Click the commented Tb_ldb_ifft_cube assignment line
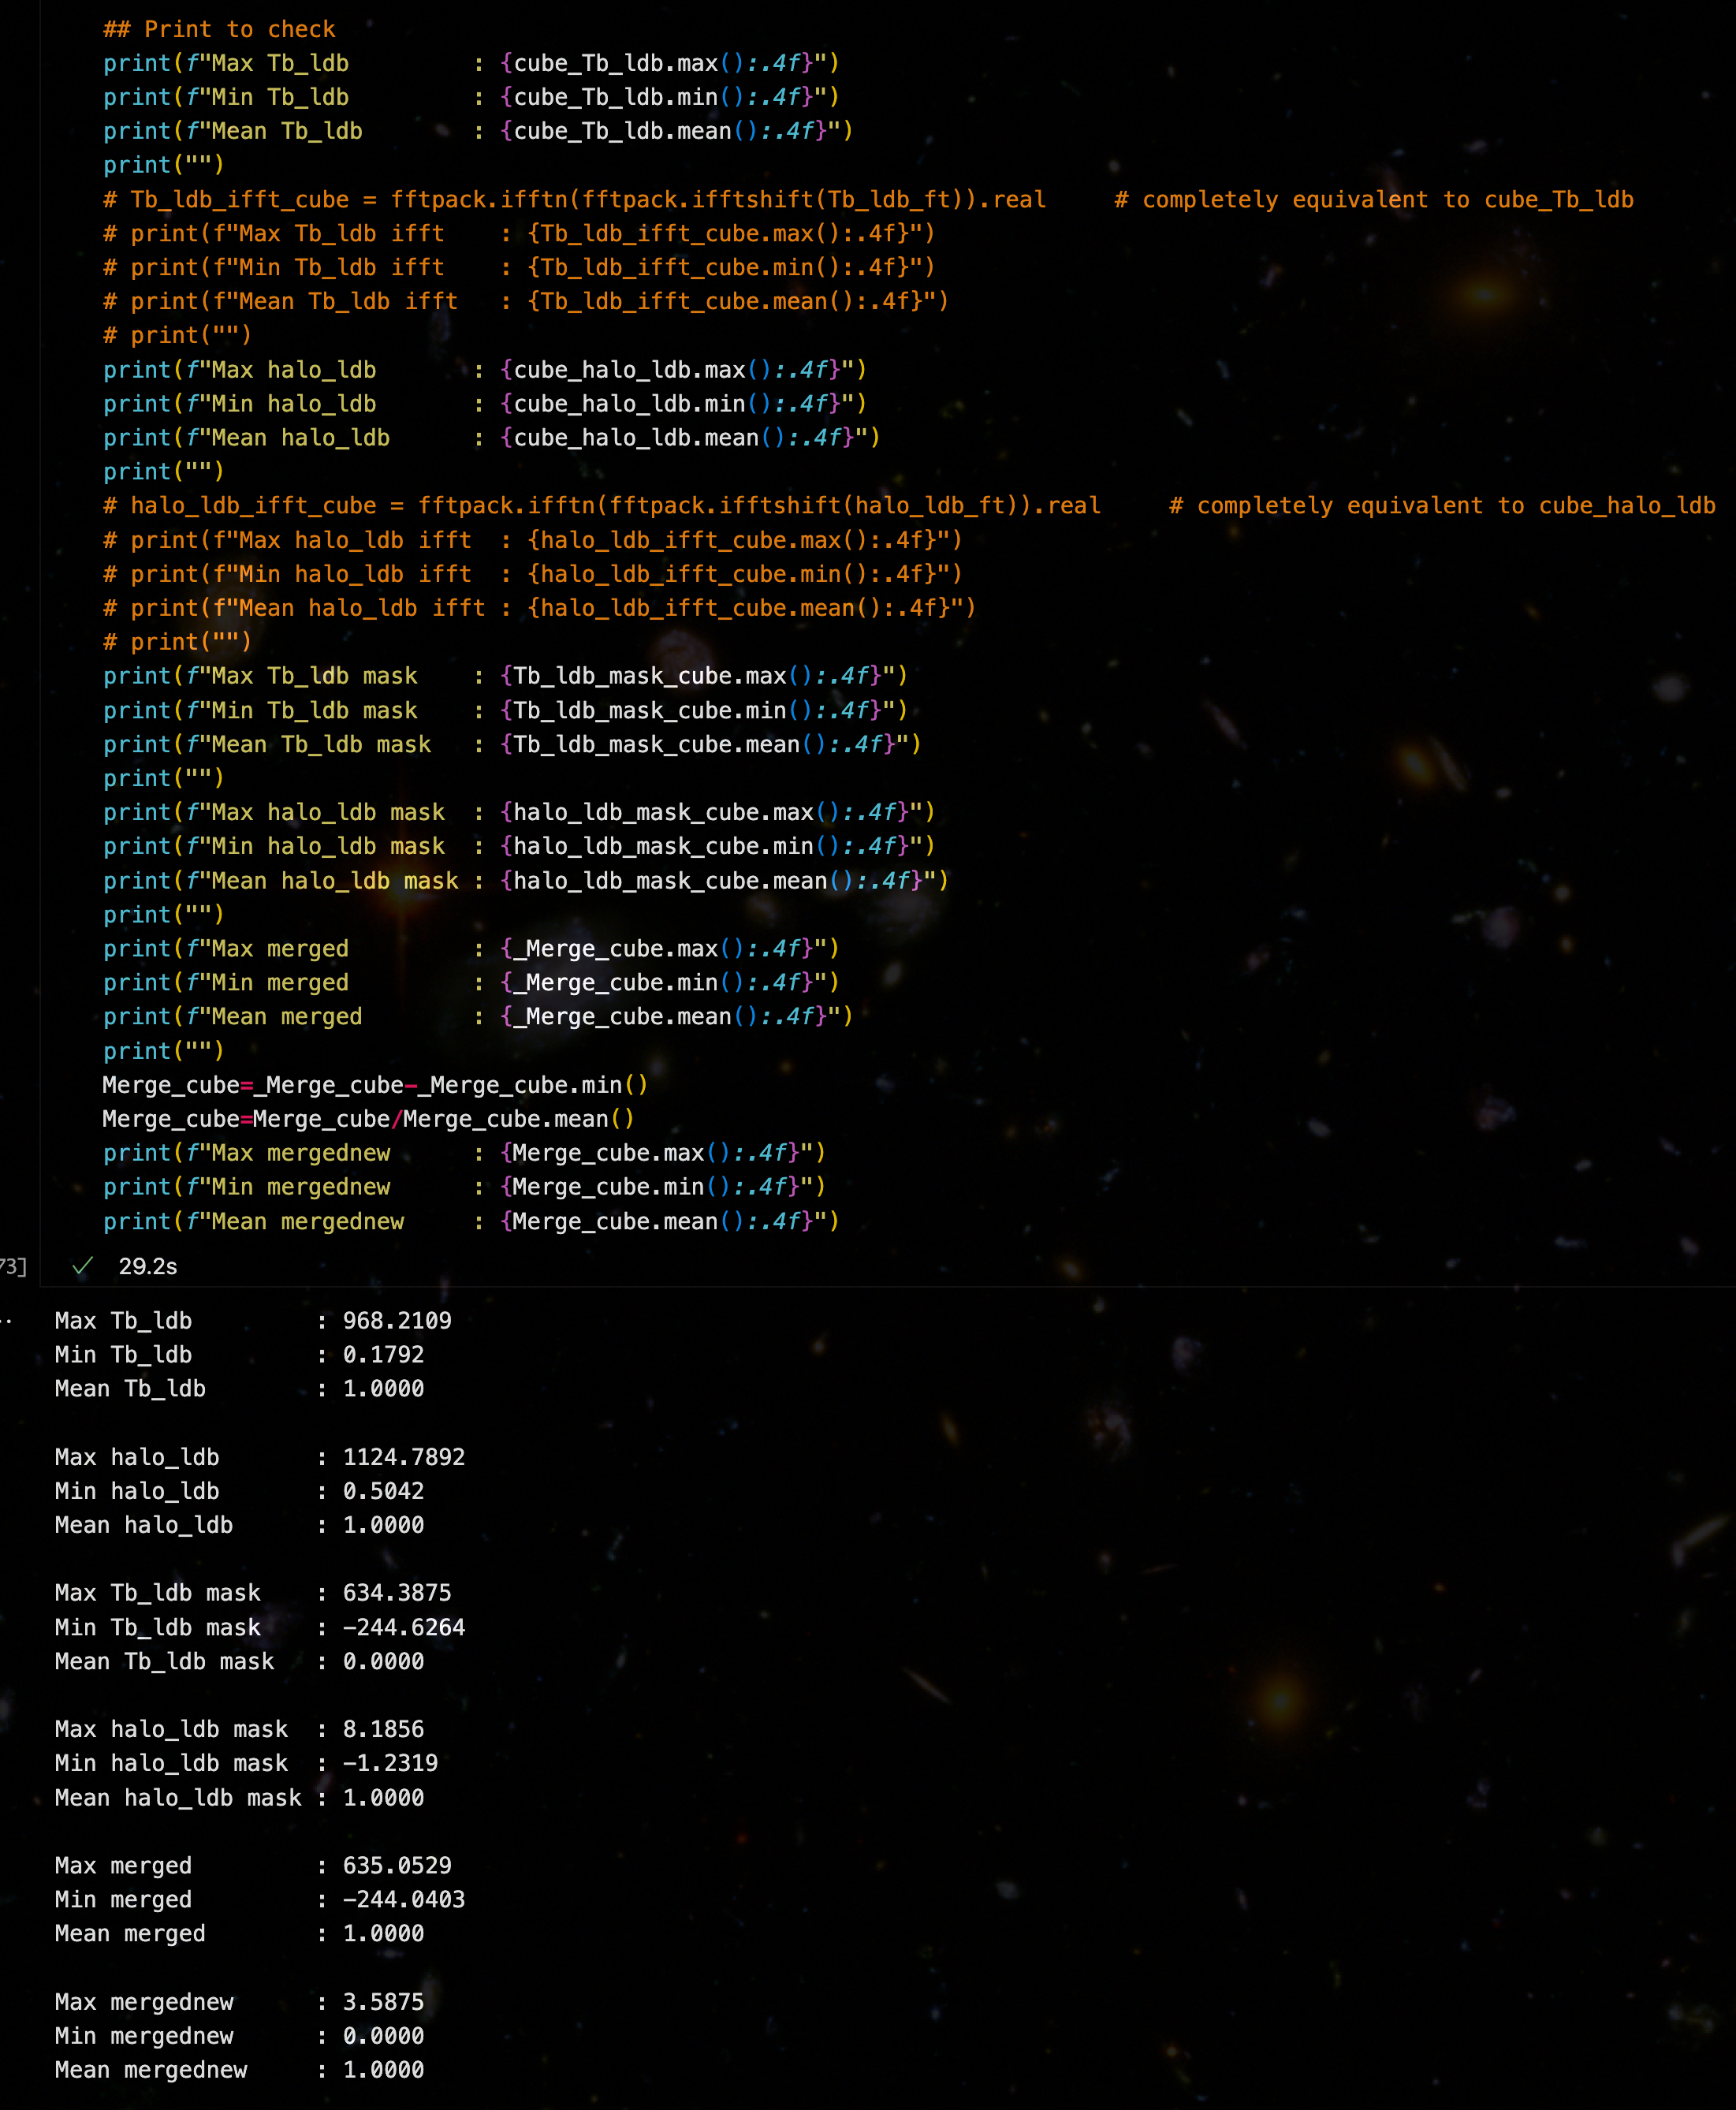Viewport: 1736px width, 2110px height. point(574,199)
